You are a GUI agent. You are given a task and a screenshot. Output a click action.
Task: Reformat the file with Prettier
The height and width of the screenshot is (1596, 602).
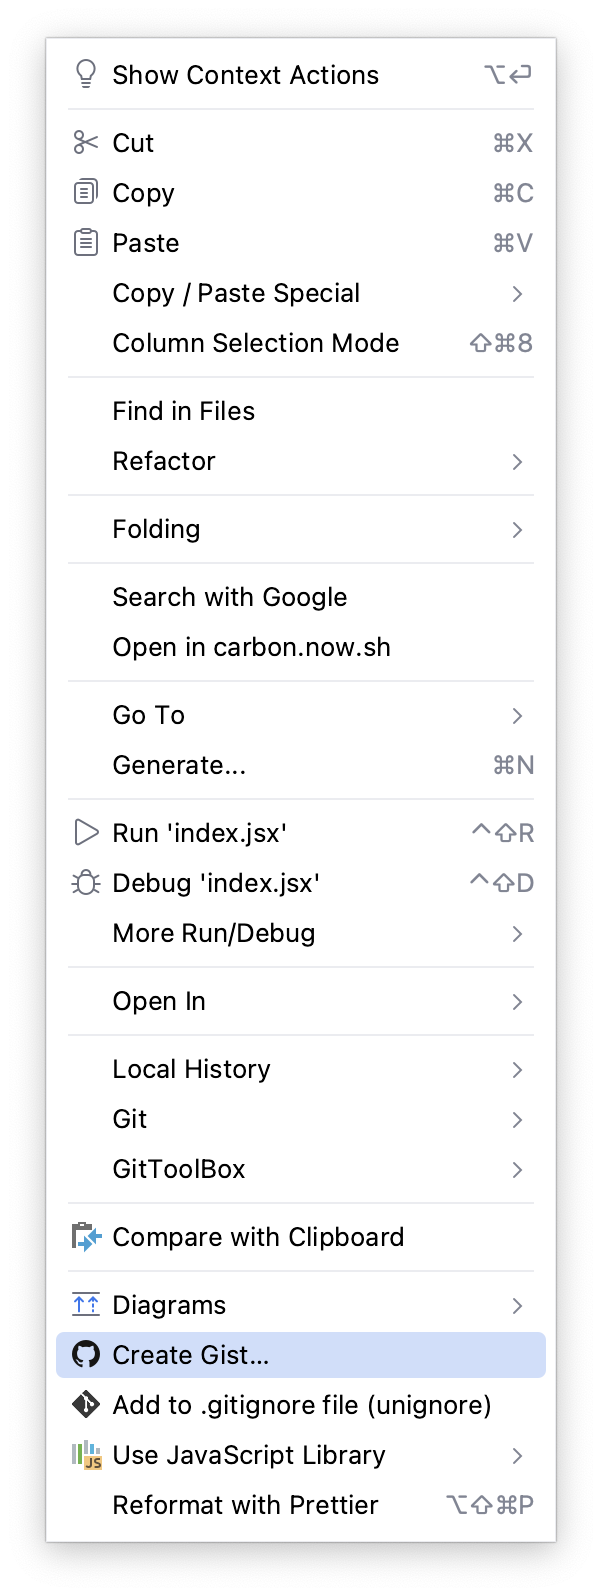(x=245, y=1504)
